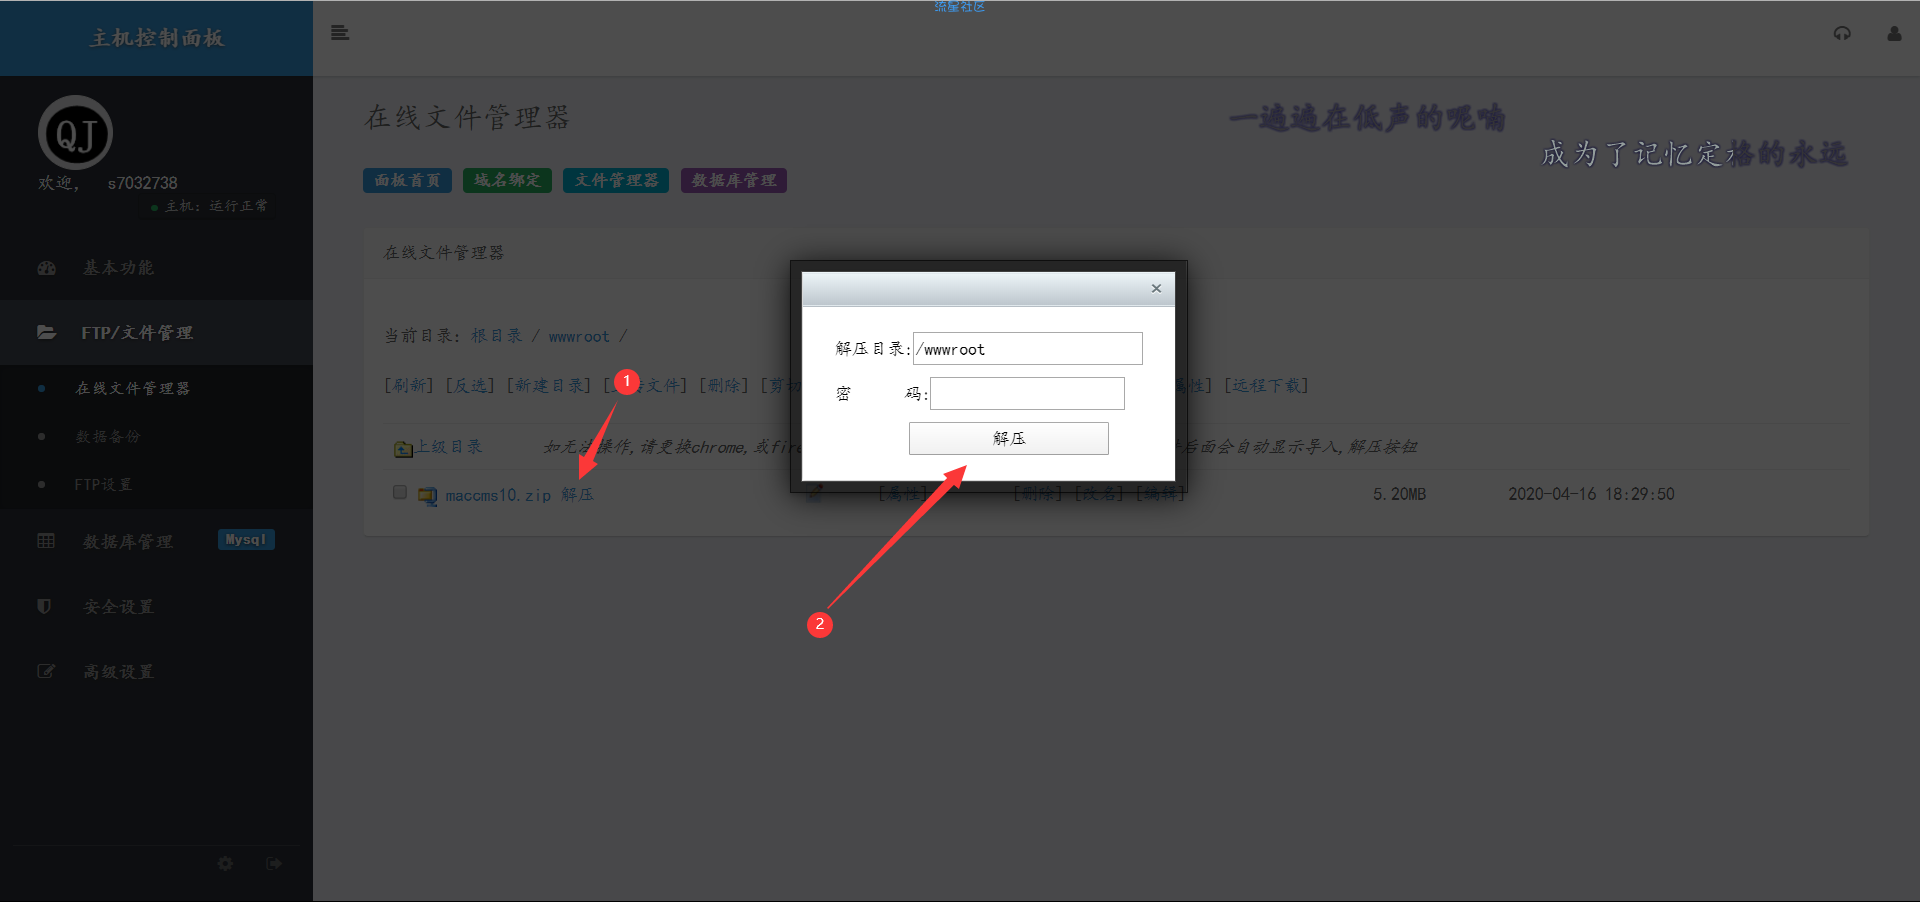
Task: Click the 上级目录 folder-up icon
Action: coord(403,449)
